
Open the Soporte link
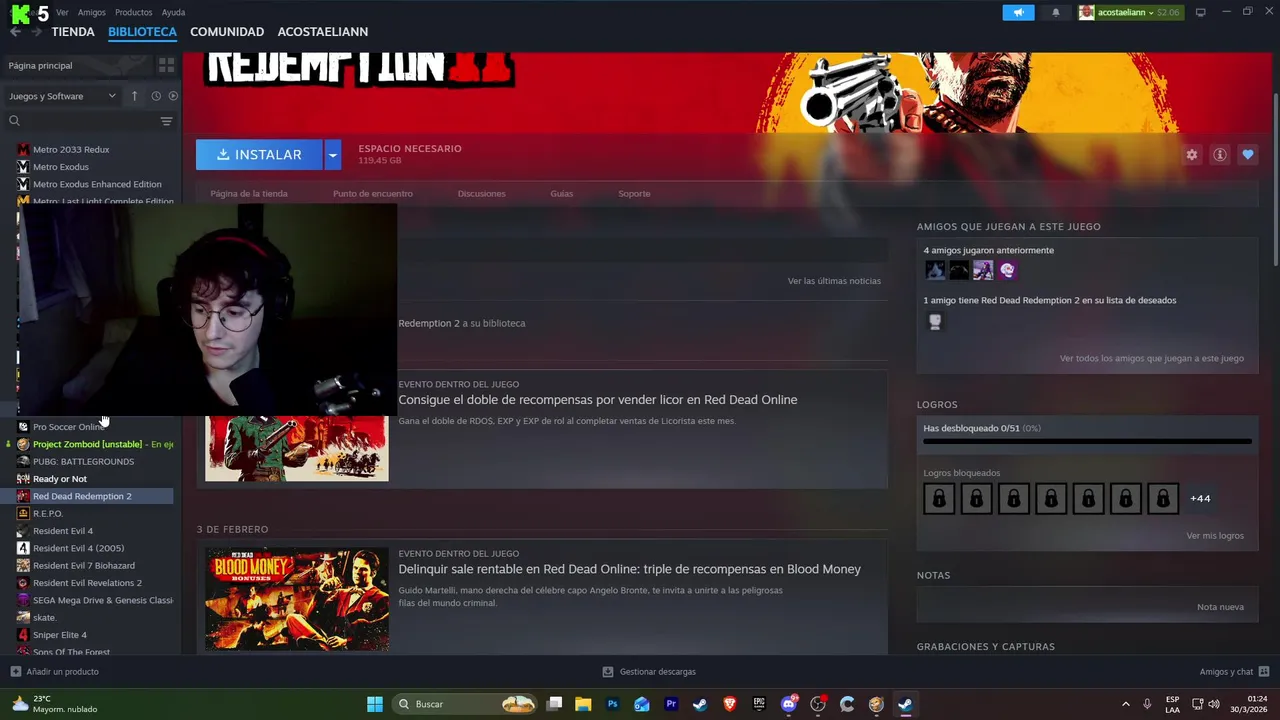click(634, 194)
